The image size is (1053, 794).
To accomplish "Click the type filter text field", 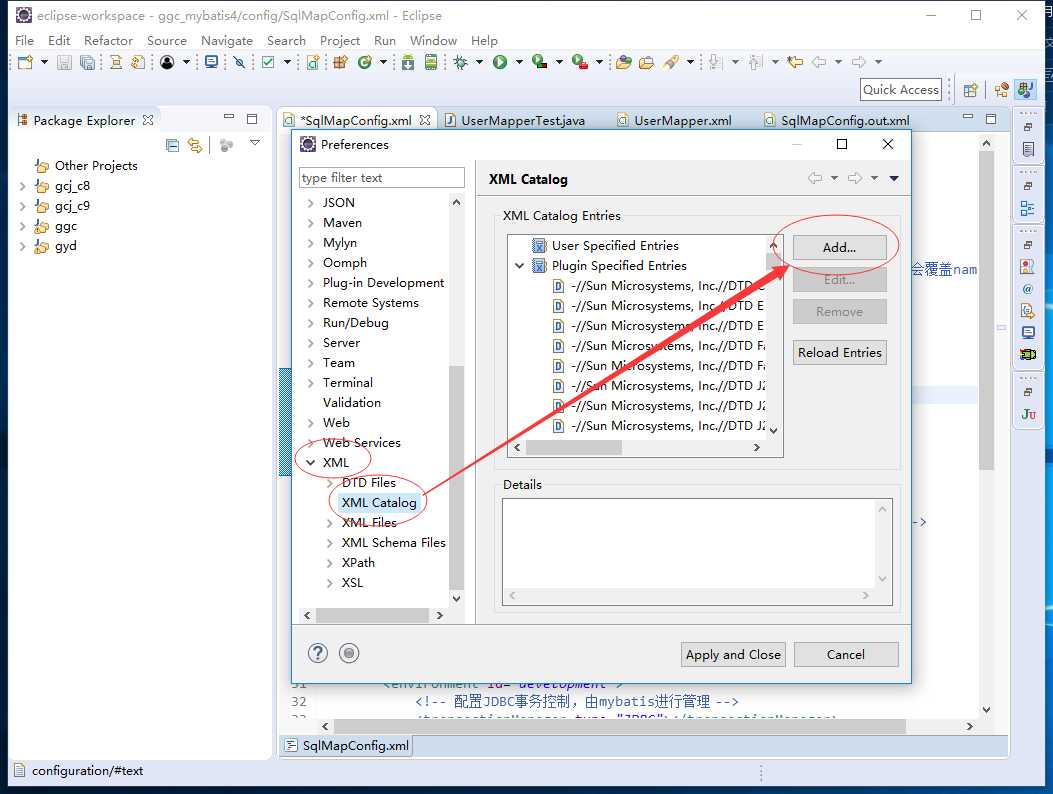I will [x=381, y=178].
